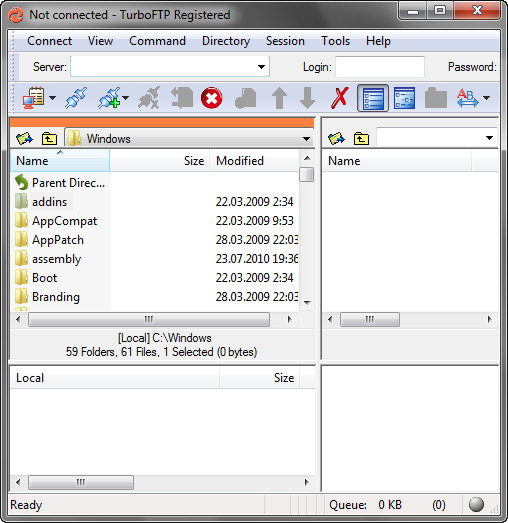
Task: Select the Parent Directory entry
Action: click(60, 183)
